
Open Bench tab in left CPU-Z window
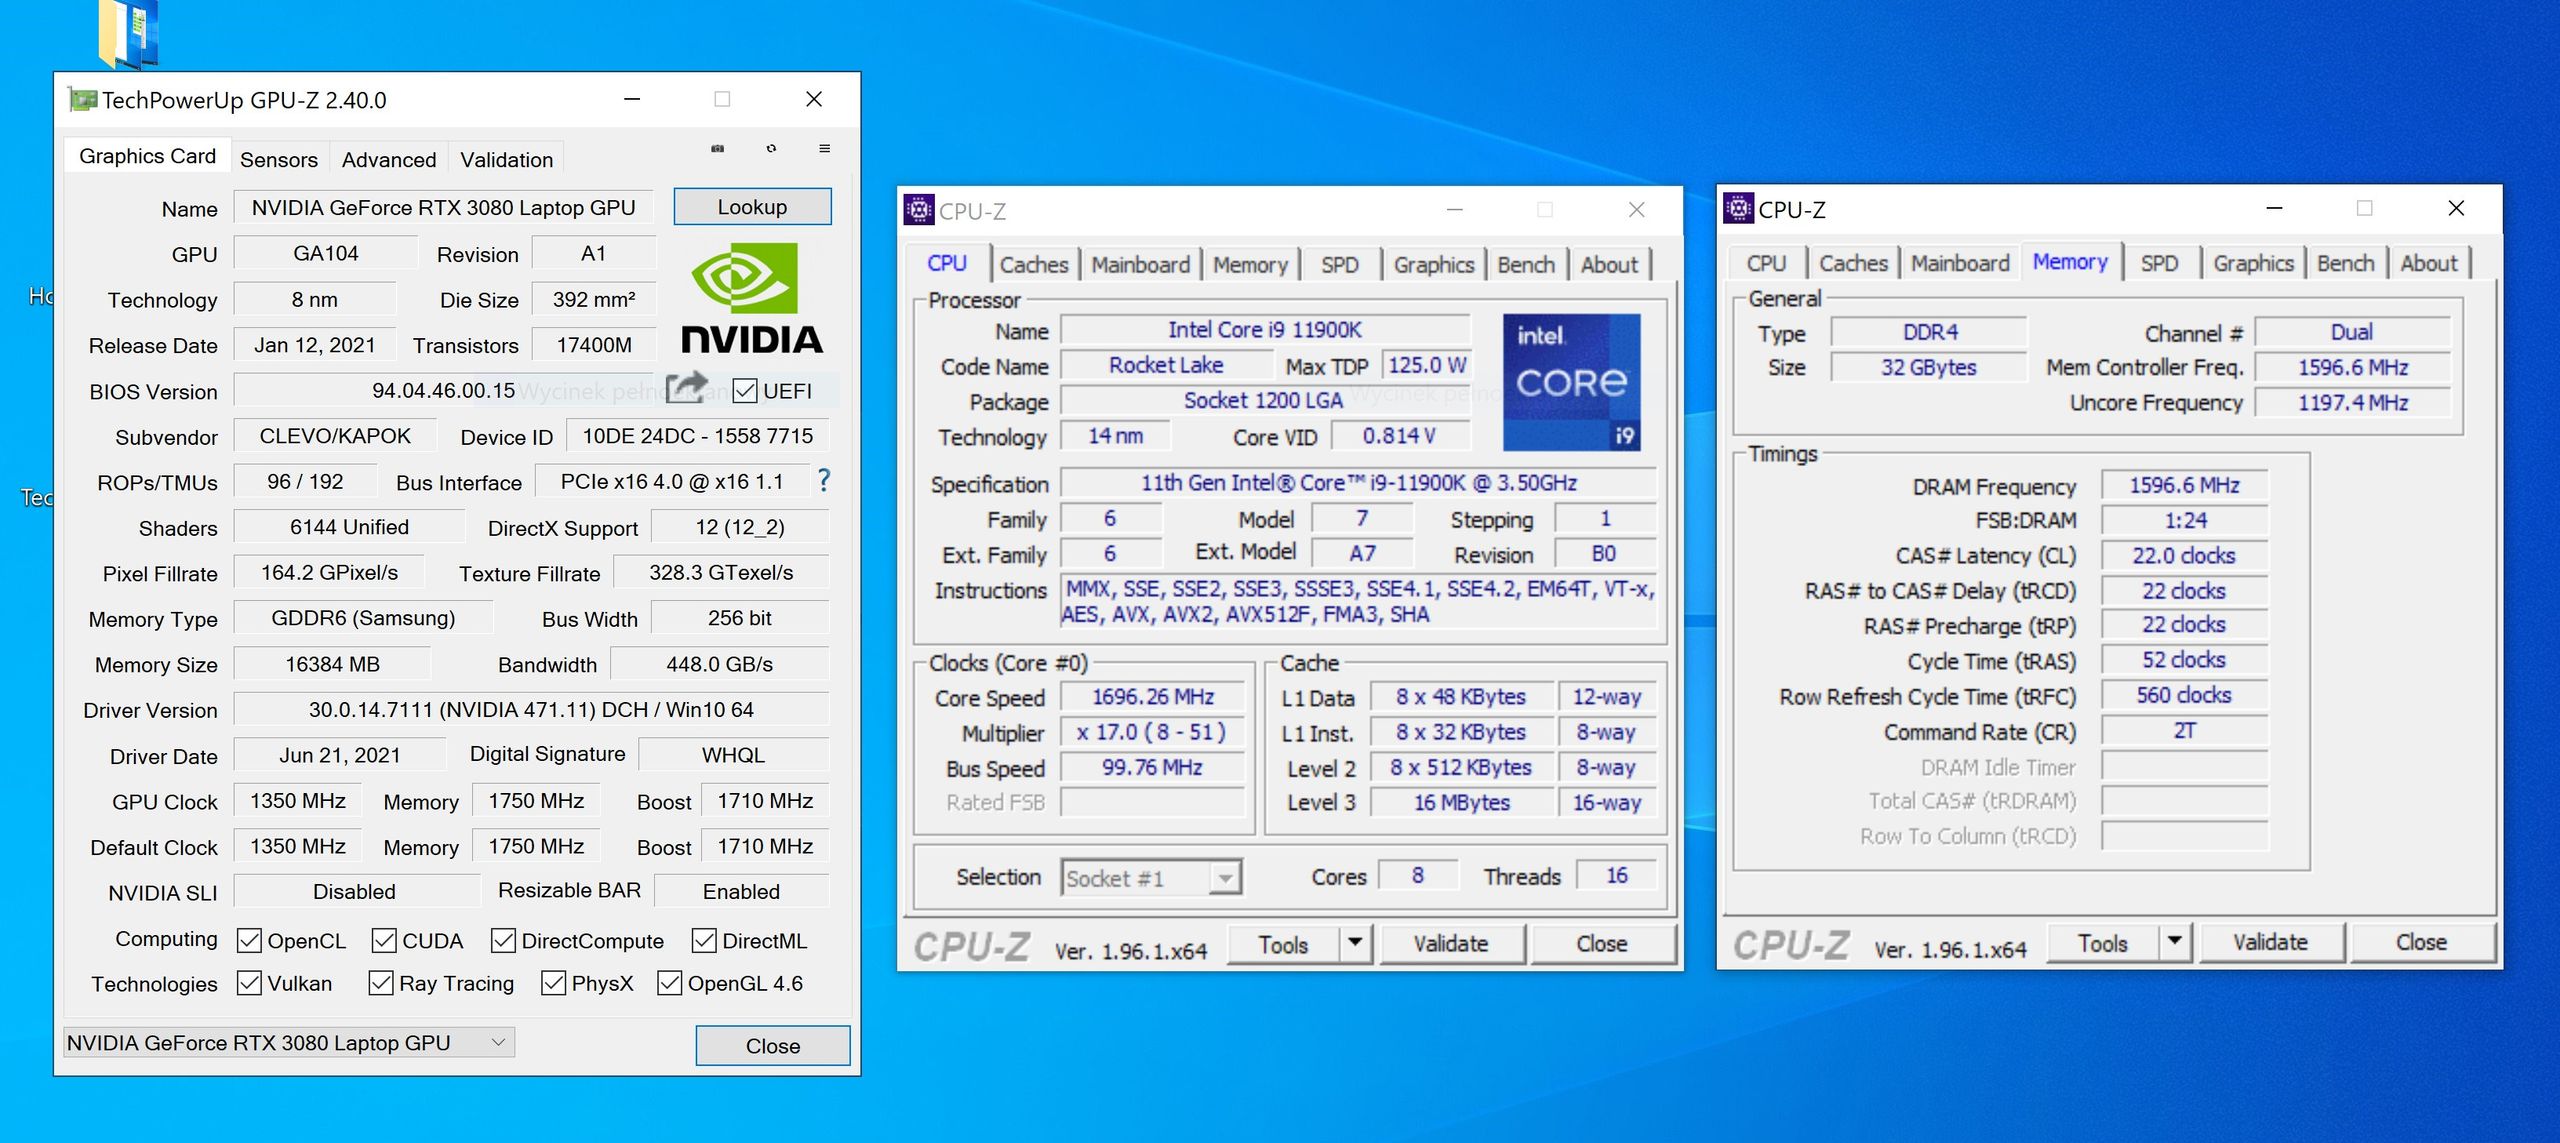point(1526,265)
